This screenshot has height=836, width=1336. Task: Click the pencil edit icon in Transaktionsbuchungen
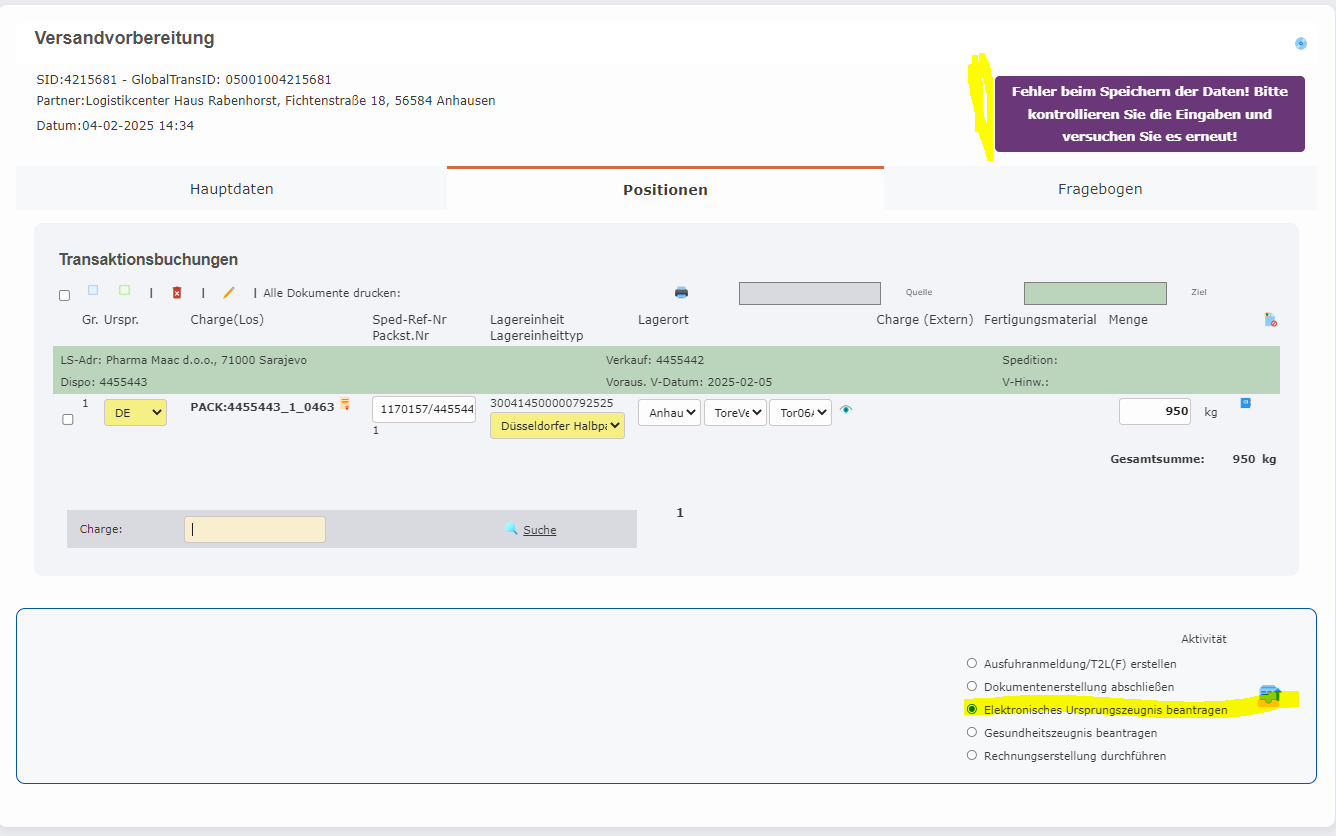click(x=226, y=293)
